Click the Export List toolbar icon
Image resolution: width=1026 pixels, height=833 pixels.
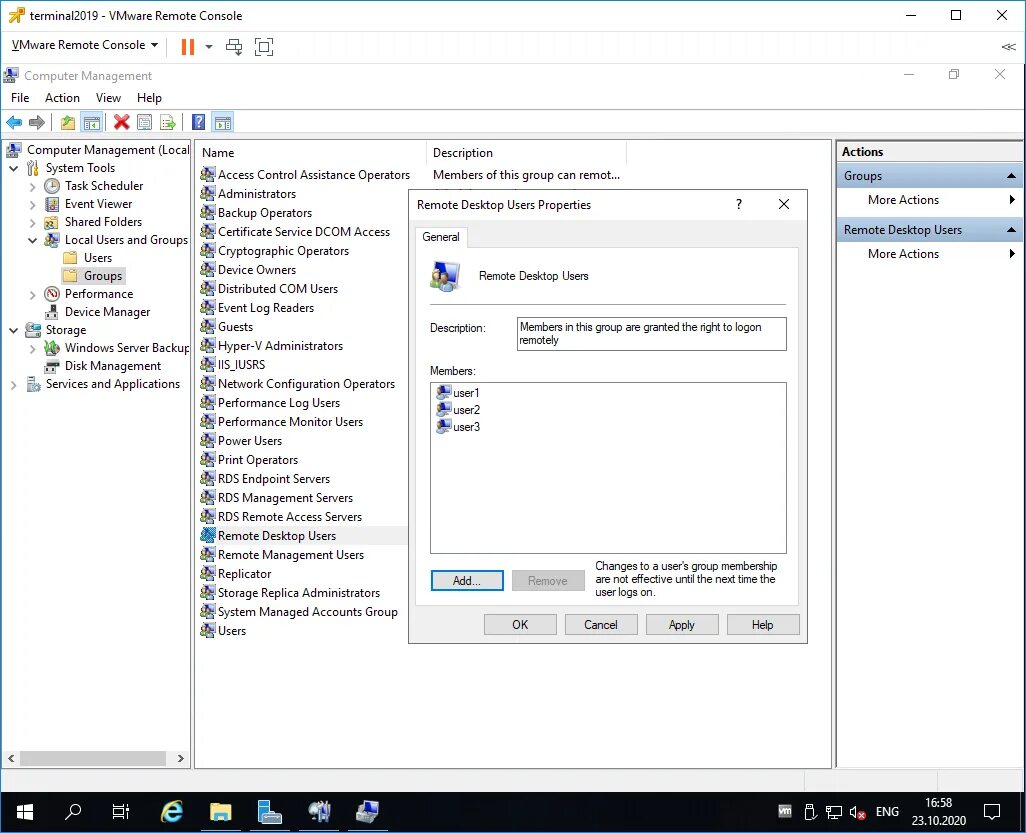tap(168, 122)
